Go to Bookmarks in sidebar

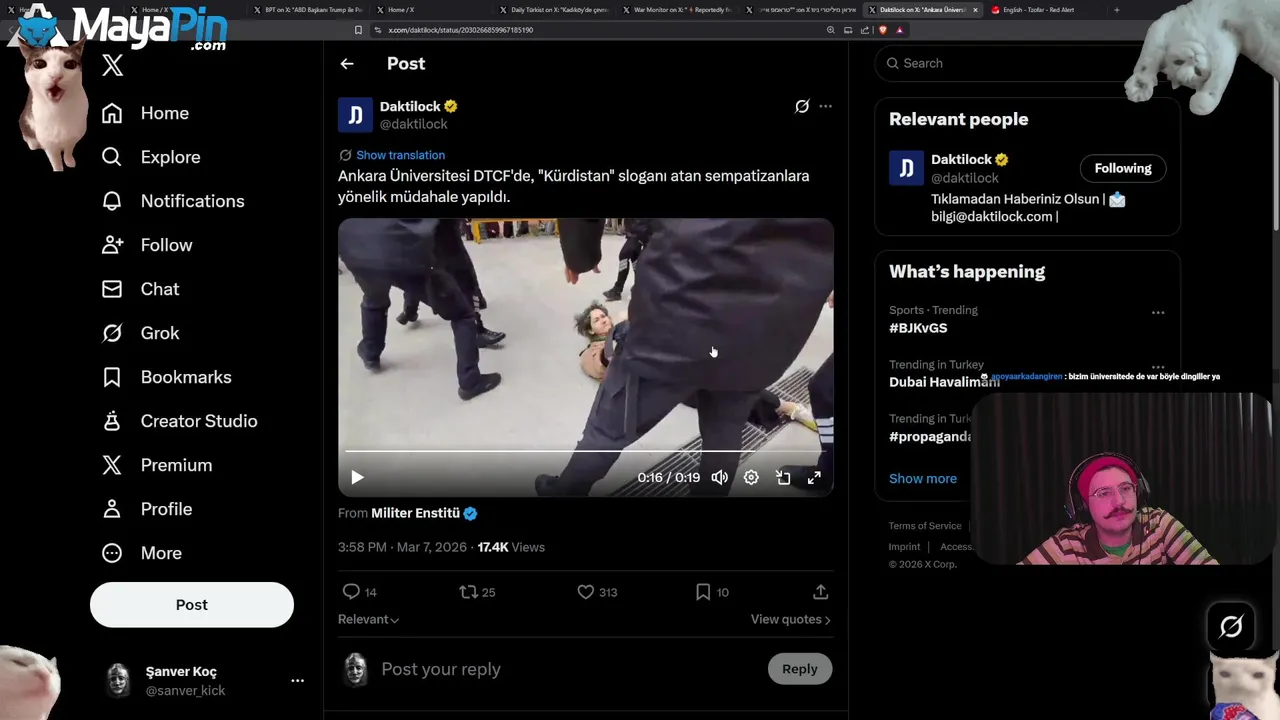tap(185, 377)
